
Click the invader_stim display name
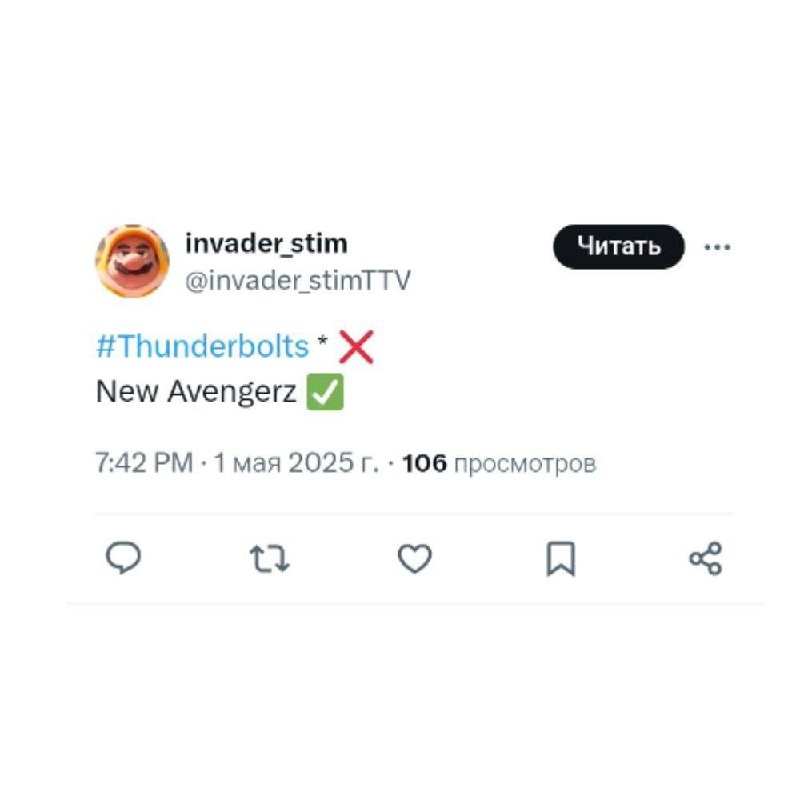tap(264, 242)
